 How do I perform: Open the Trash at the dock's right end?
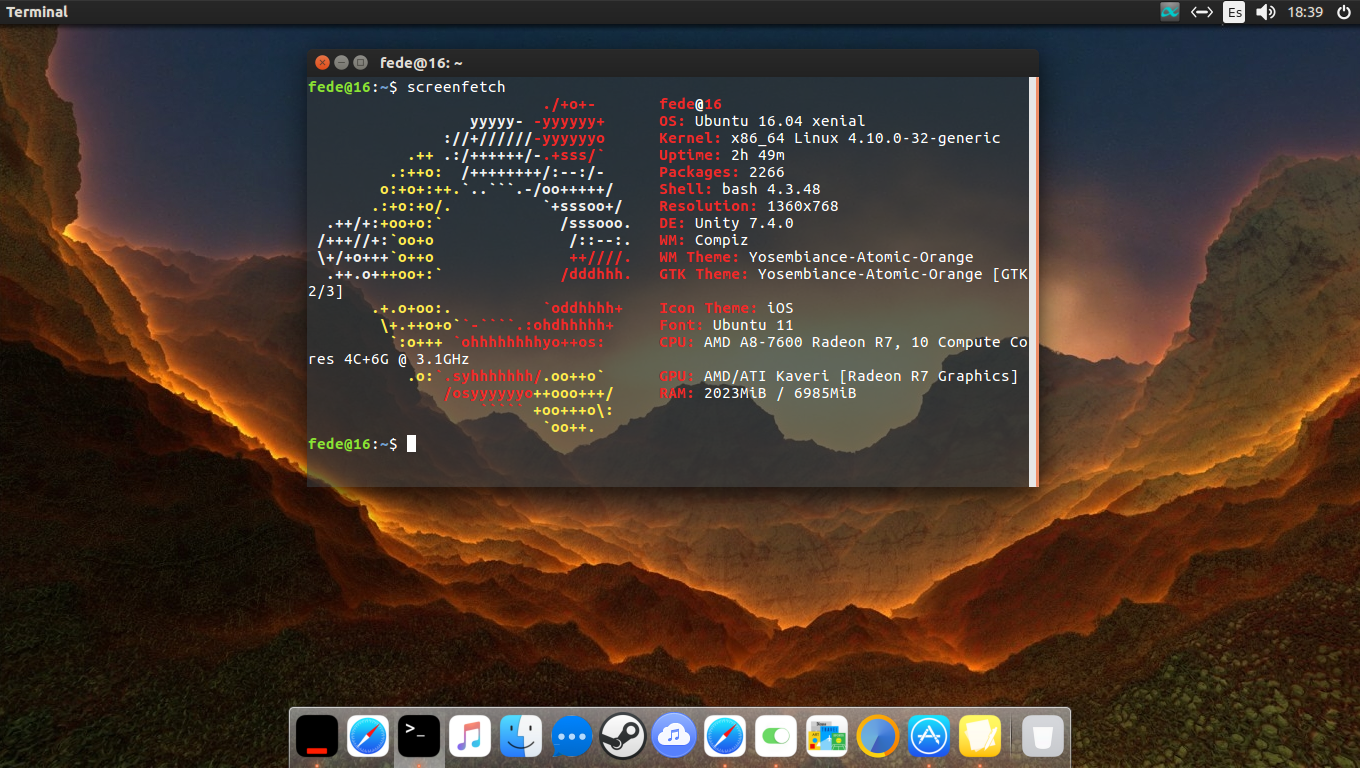(x=1043, y=736)
